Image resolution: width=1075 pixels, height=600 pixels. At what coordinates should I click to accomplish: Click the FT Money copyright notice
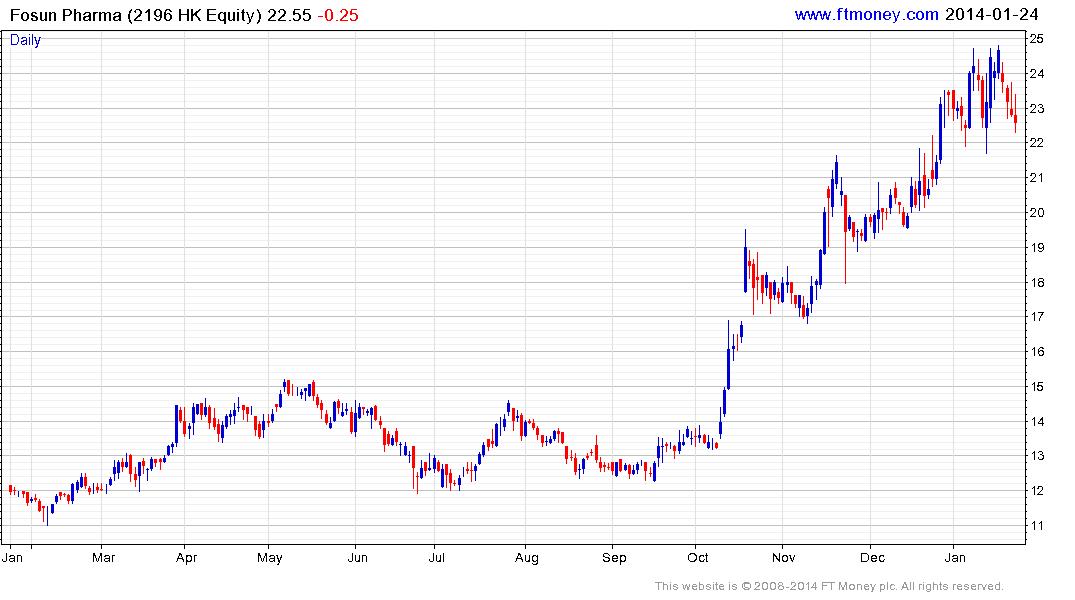click(x=829, y=586)
